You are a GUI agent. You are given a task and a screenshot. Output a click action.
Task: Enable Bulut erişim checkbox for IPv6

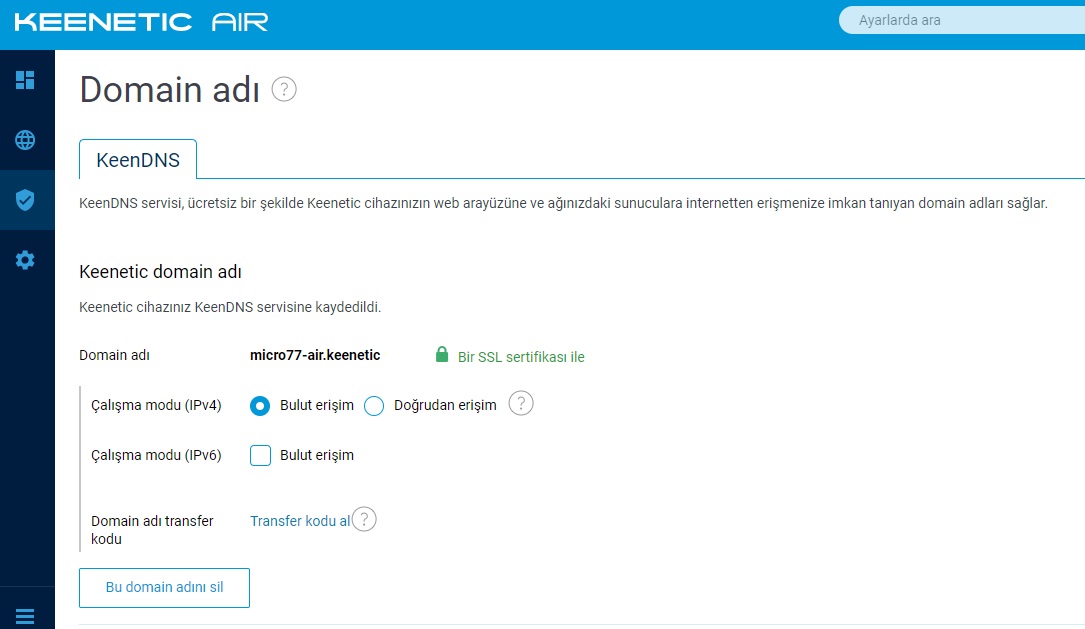click(260, 455)
